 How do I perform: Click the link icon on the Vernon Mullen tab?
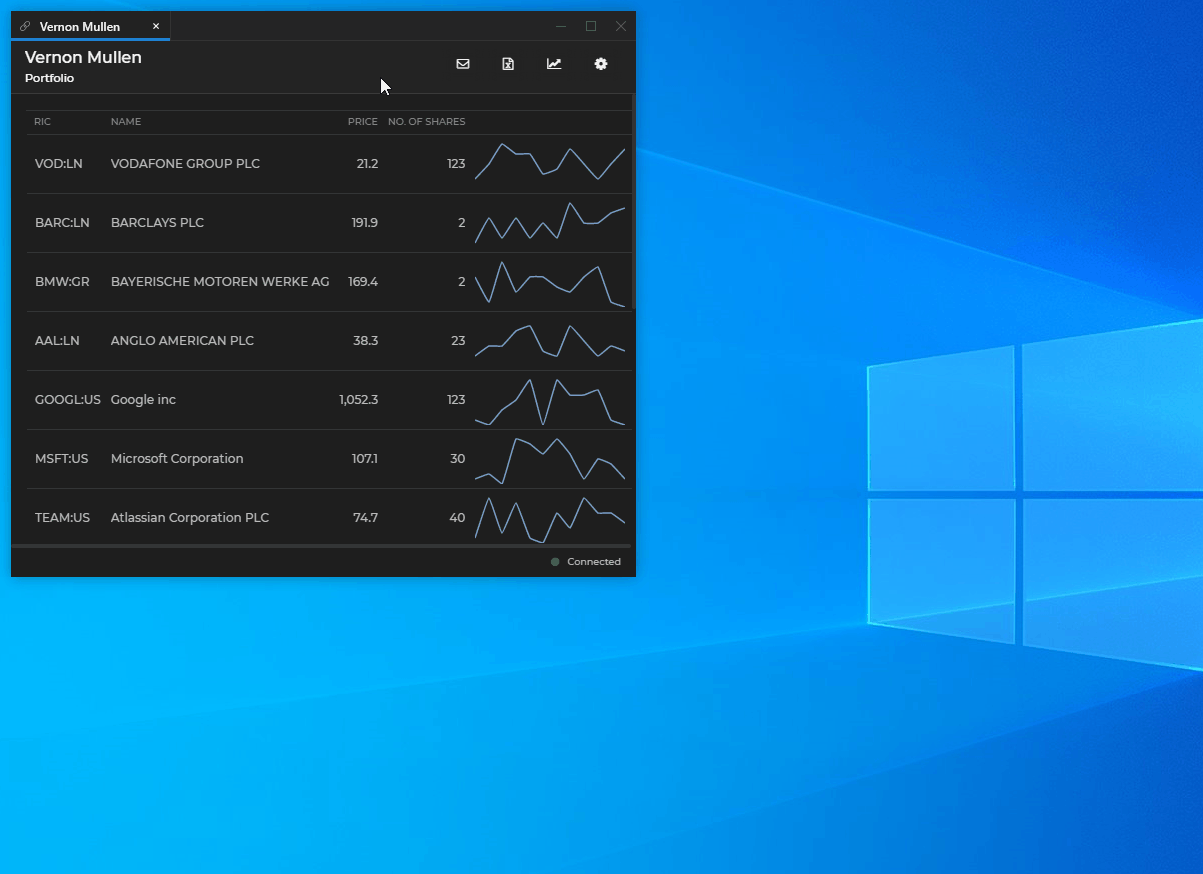[25, 27]
